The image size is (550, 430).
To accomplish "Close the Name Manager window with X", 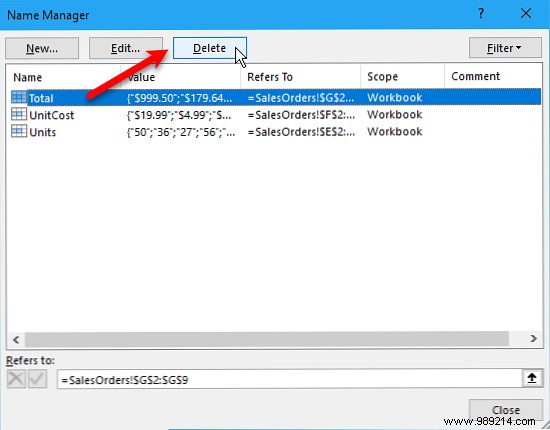I will (x=526, y=14).
